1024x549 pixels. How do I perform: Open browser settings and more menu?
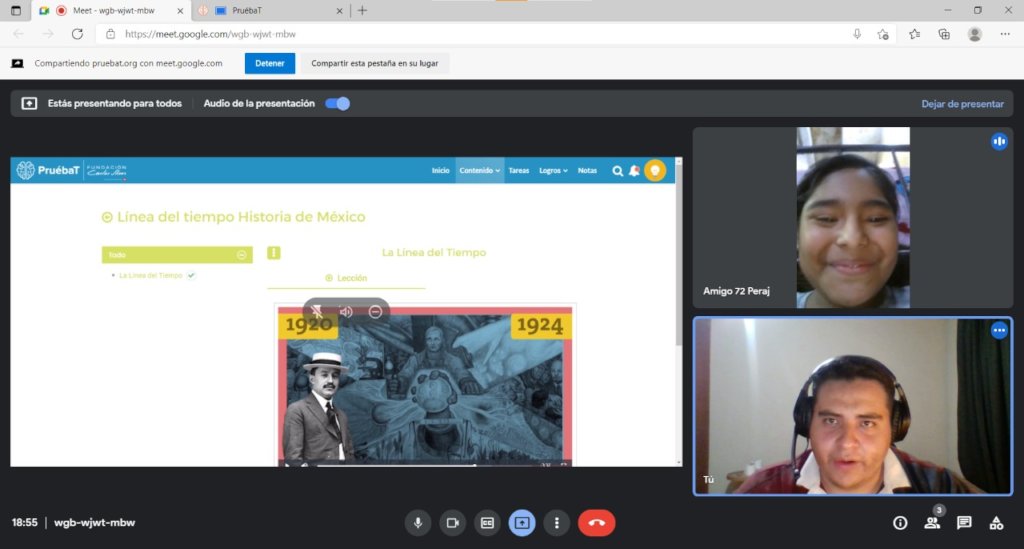(1005, 34)
